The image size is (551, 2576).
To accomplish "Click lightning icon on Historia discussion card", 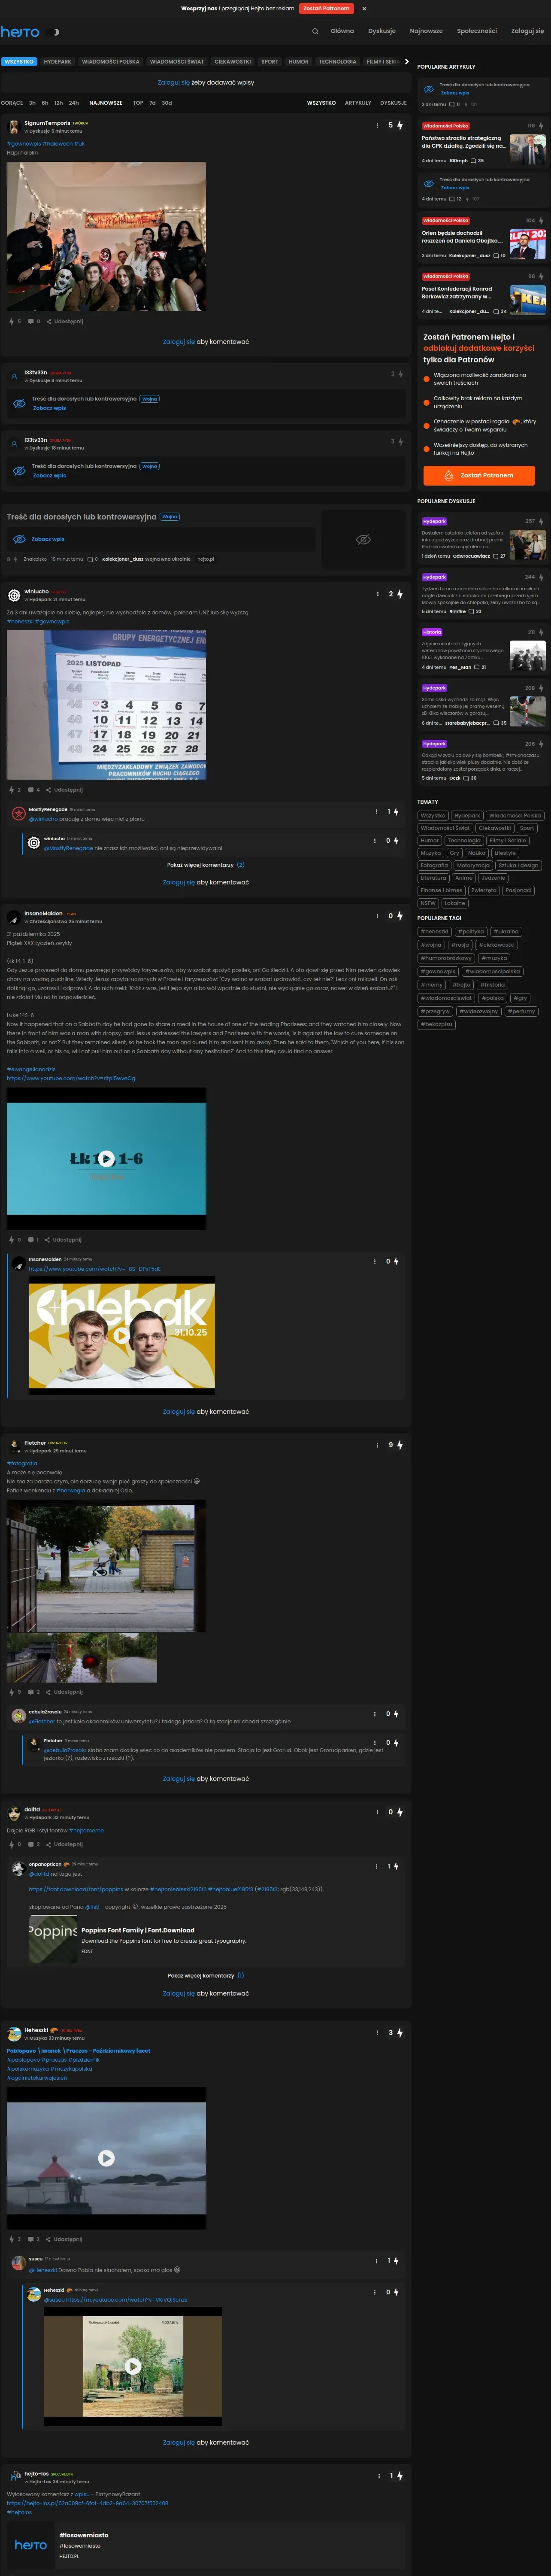I will [542, 632].
